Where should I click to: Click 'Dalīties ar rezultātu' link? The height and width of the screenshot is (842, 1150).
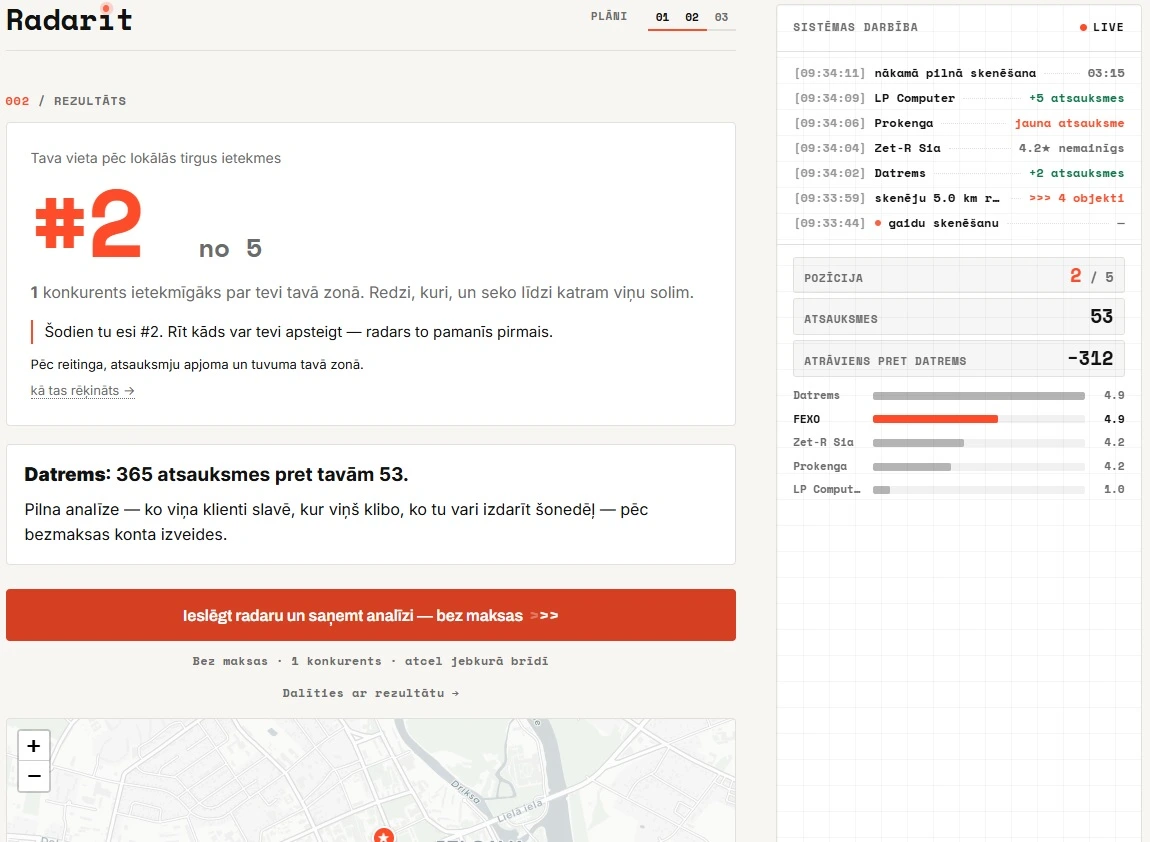[370, 693]
